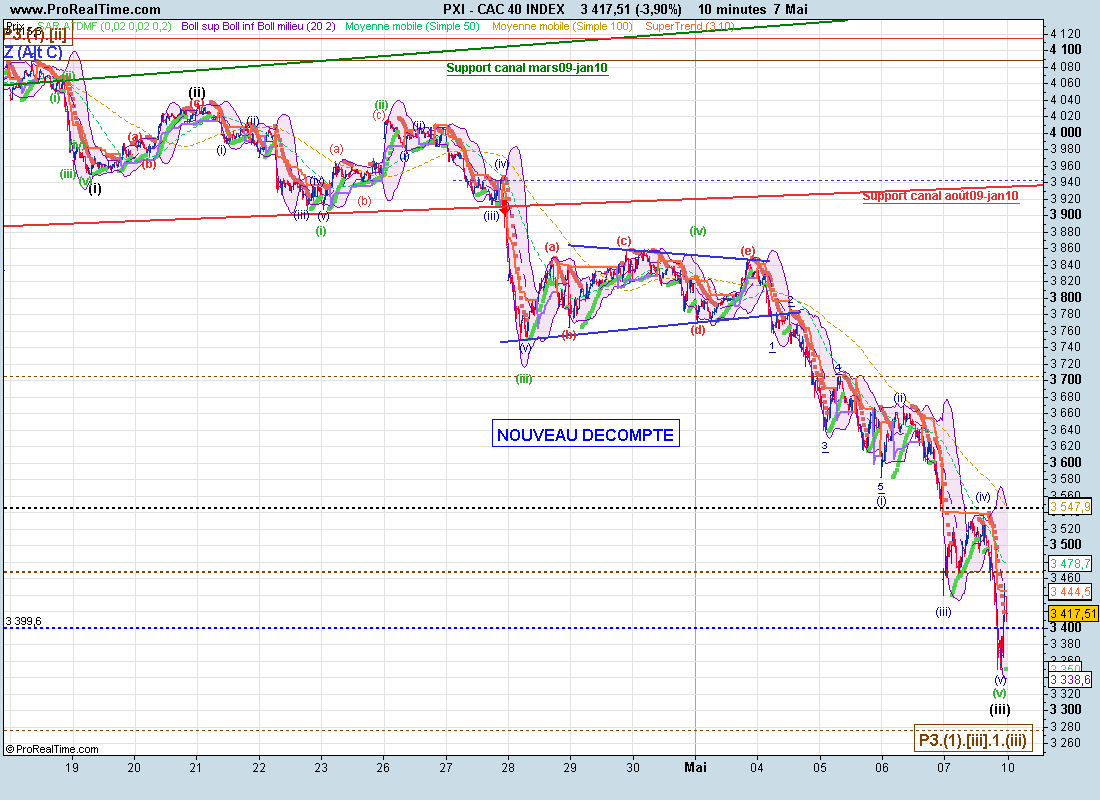This screenshot has height=800, width=1100.
Task: Click date 29 on the time axis
Action: pyautogui.click(x=570, y=768)
